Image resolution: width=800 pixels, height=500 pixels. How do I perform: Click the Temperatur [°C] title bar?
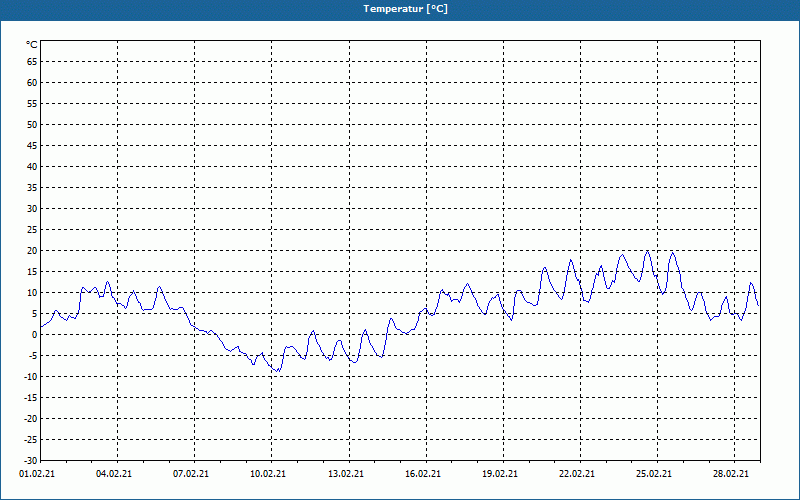click(400, 9)
